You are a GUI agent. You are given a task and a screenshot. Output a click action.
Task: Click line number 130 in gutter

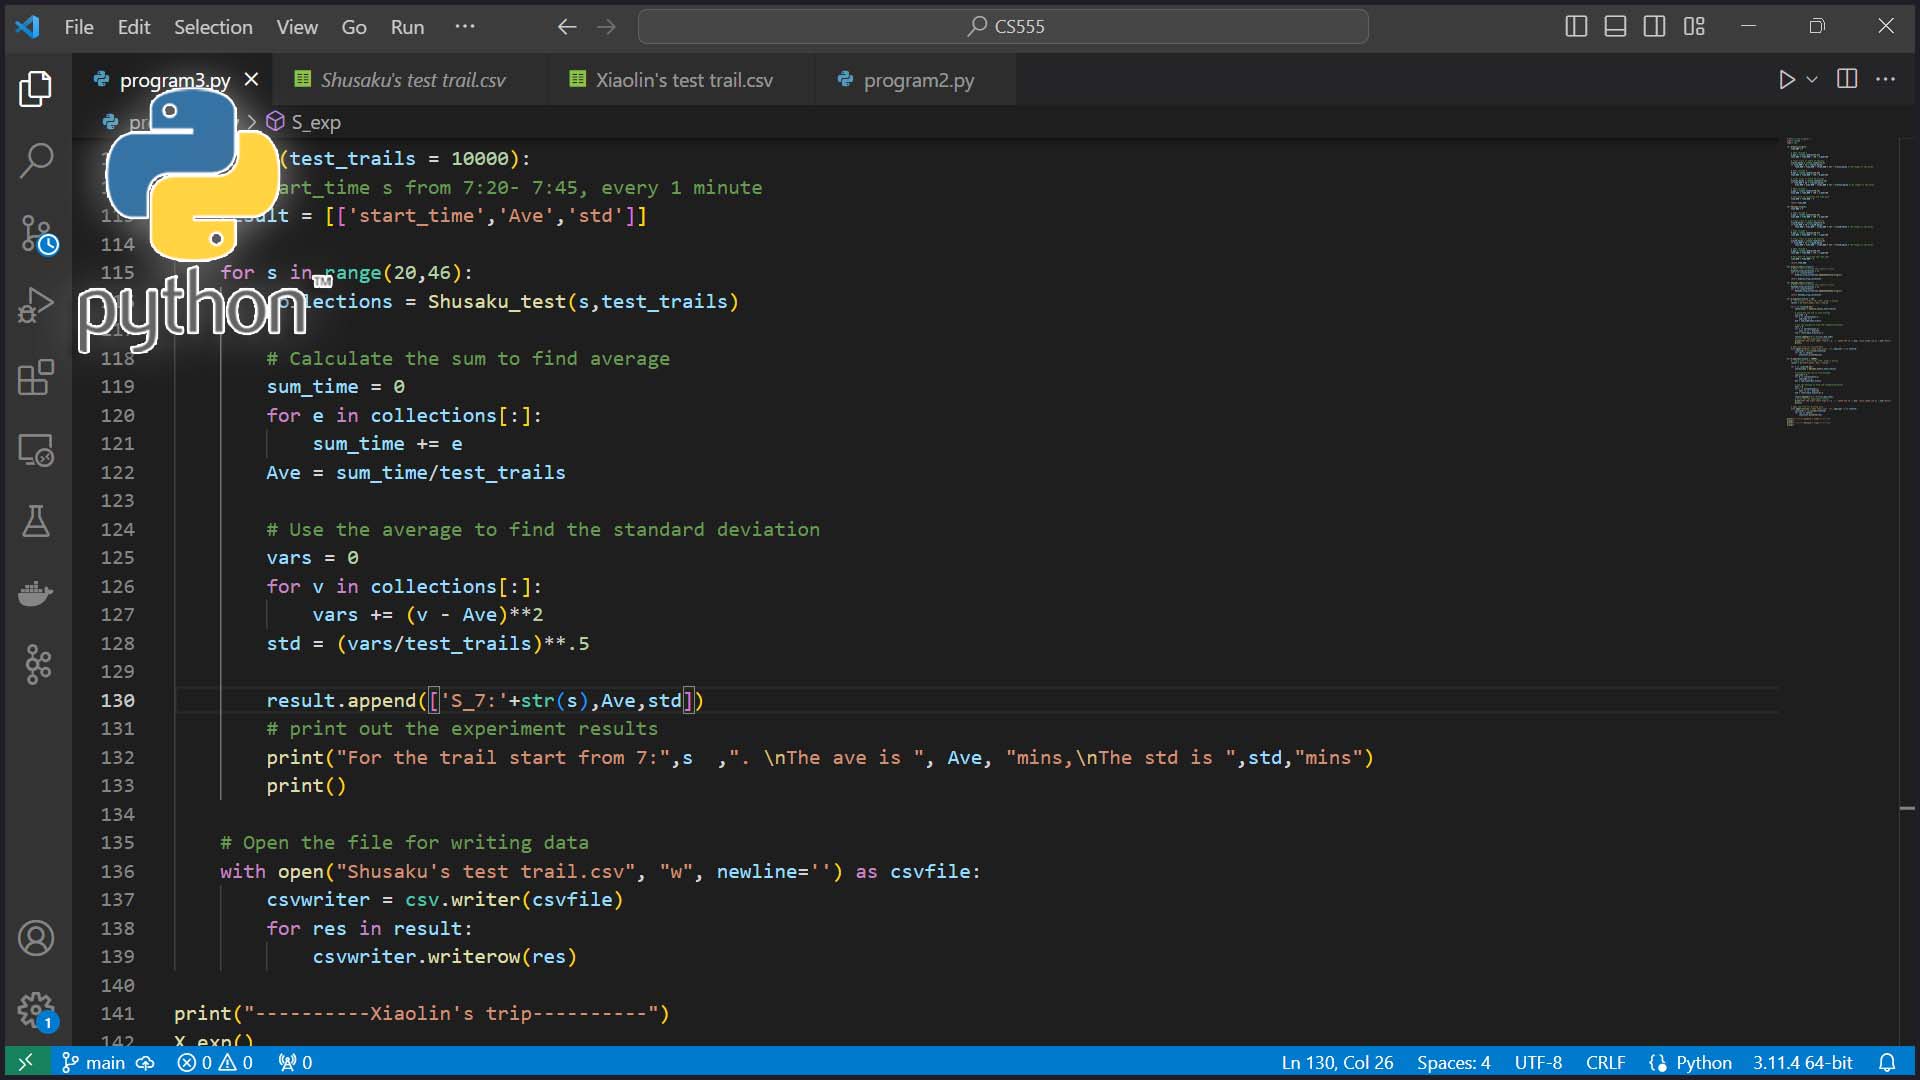click(x=117, y=701)
